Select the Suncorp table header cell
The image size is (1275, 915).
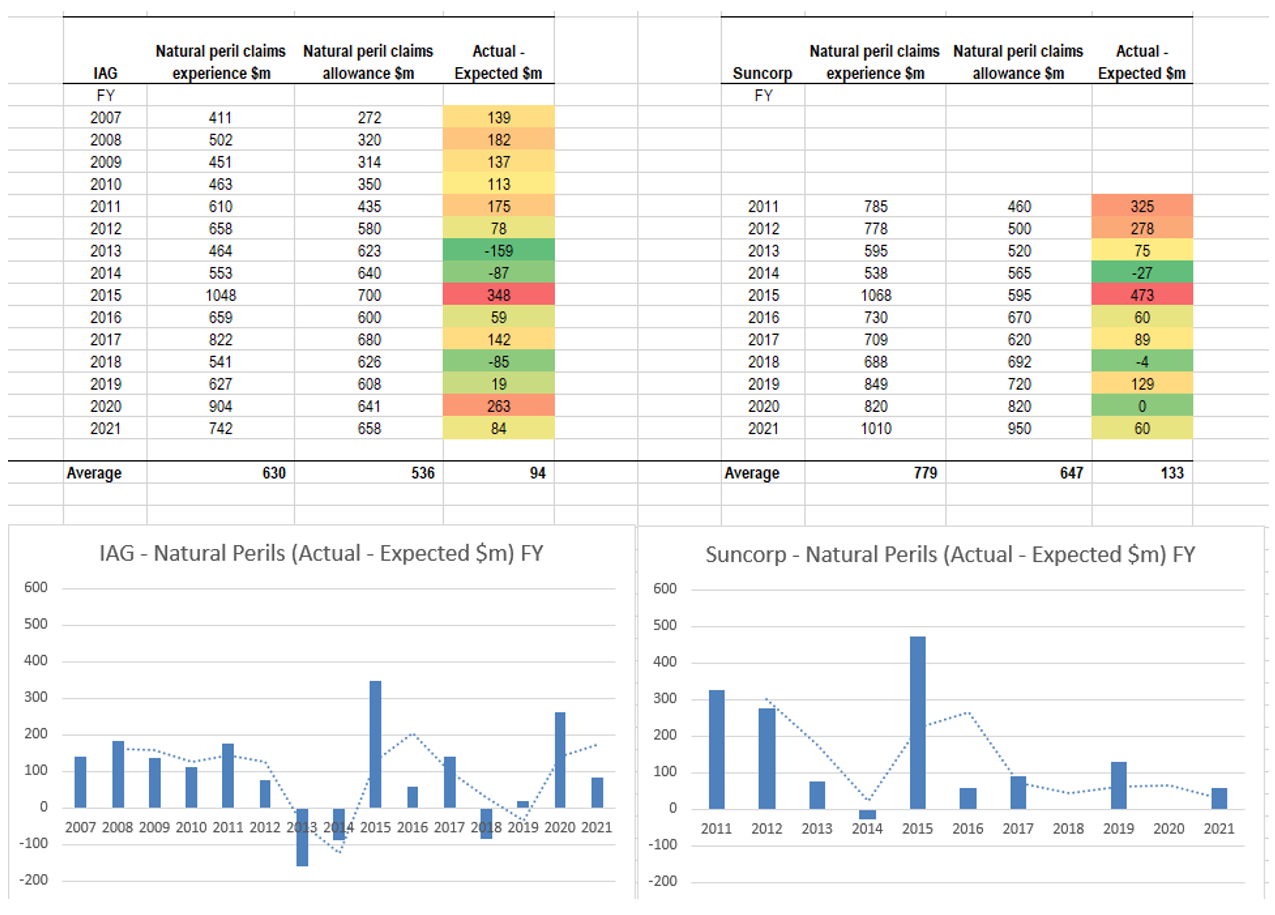coord(763,73)
